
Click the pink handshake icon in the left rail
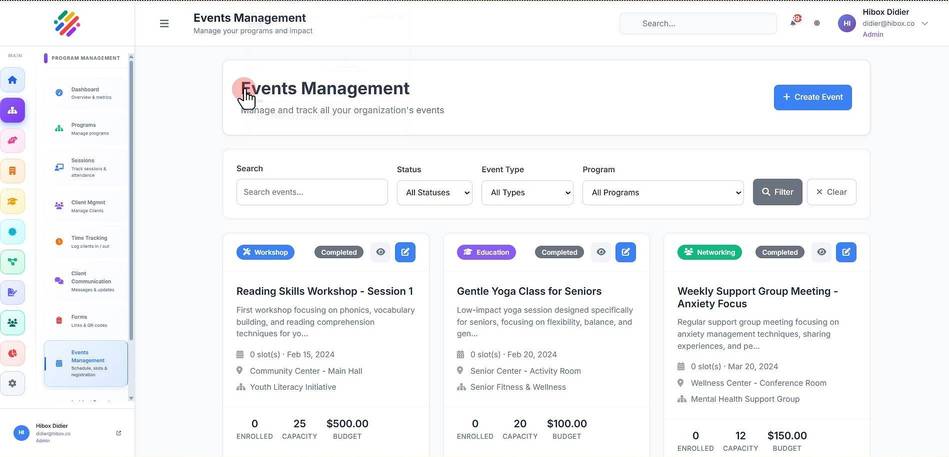[x=12, y=140]
